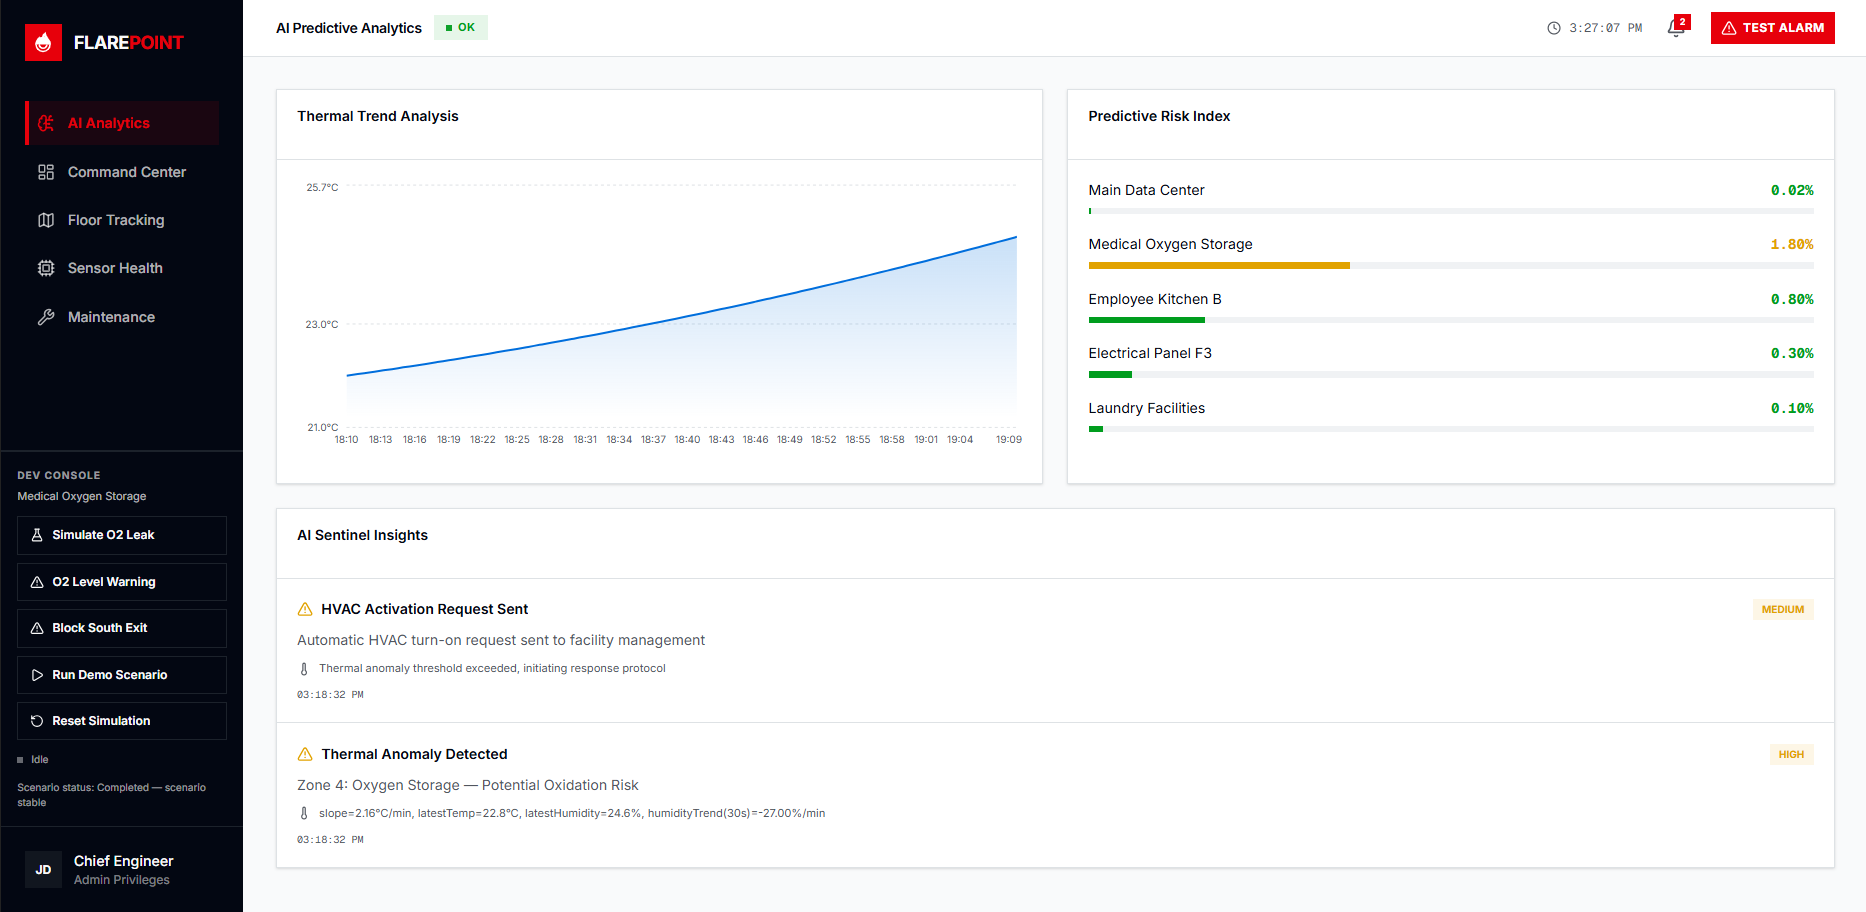The height and width of the screenshot is (912, 1866).
Task: Click the warning triangle on Thermal Anomaly Detected
Action: point(303,753)
